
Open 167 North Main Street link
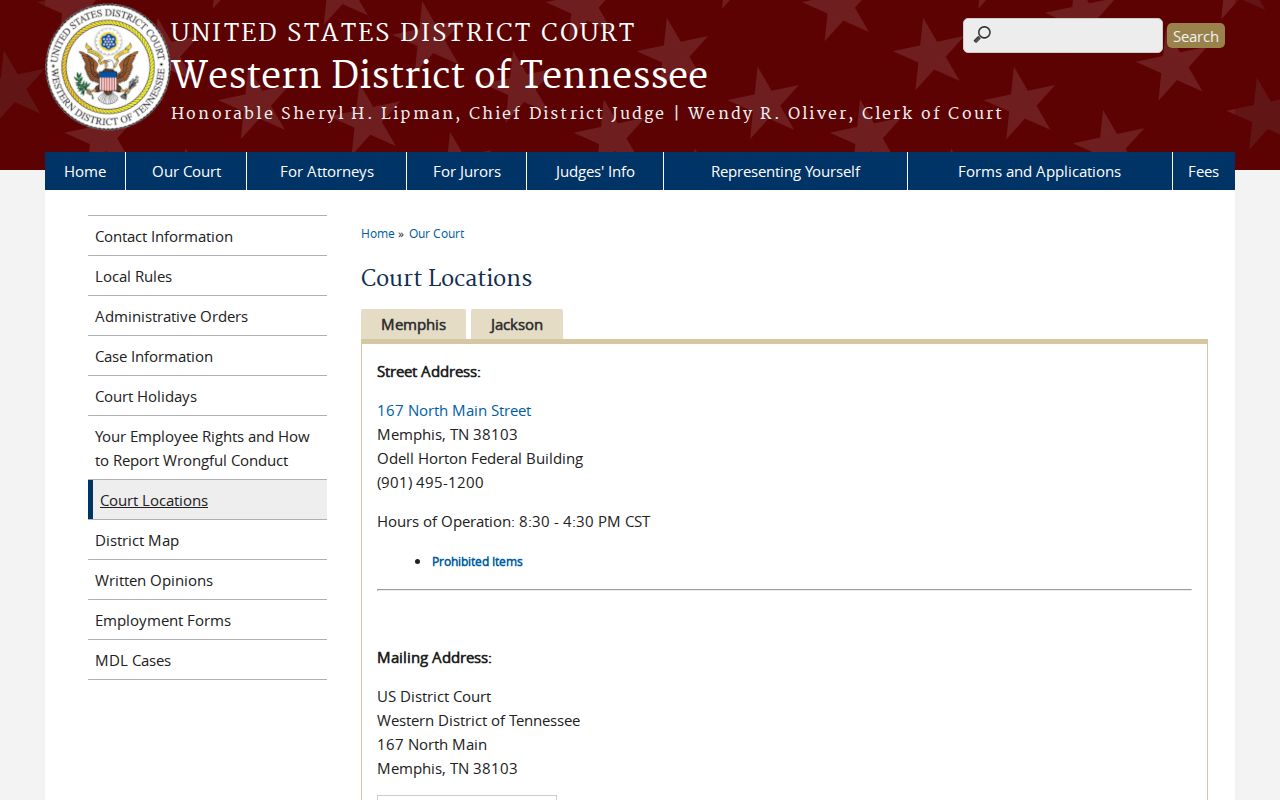454,410
